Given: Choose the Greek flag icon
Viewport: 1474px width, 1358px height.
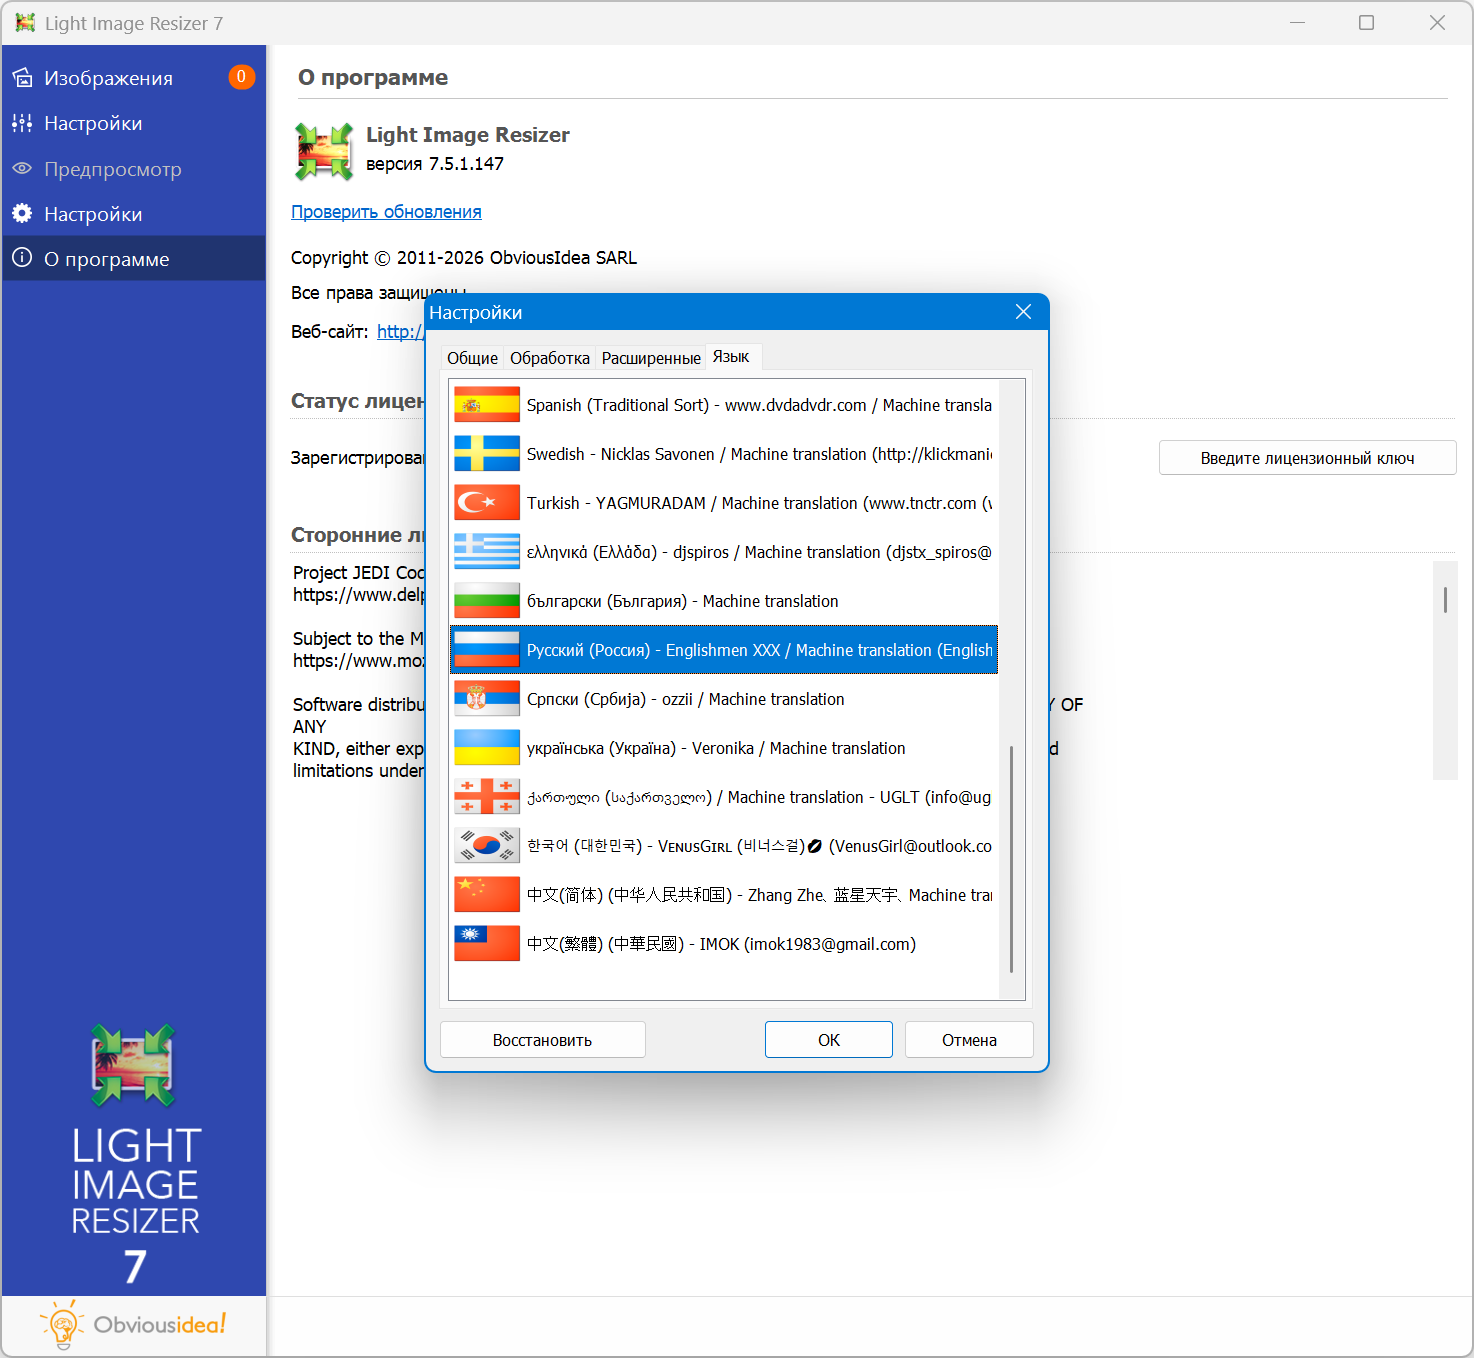Looking at the screenshot, I should coord(487,552).
